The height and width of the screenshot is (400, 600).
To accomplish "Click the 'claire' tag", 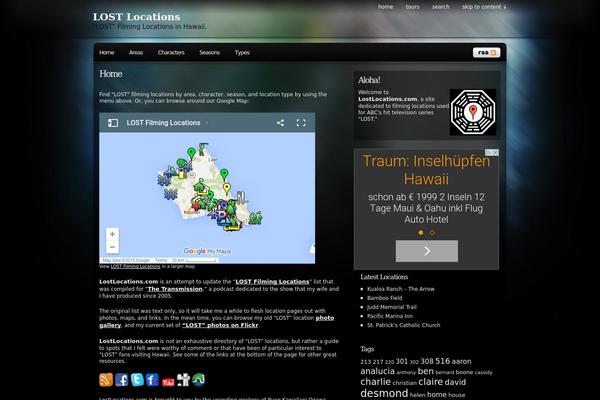I will click(430, 382).
